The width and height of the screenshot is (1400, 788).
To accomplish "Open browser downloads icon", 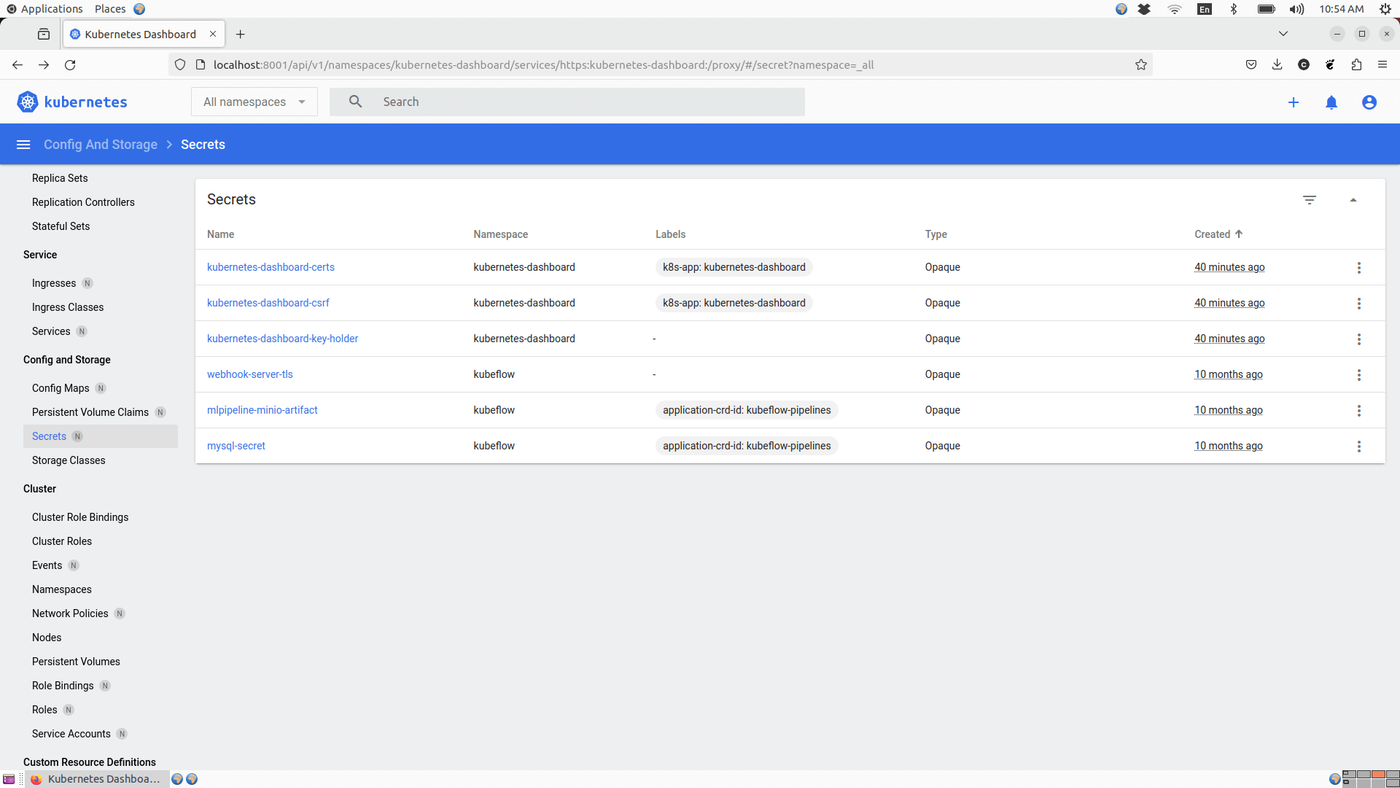I will (x=1277, y=65).
